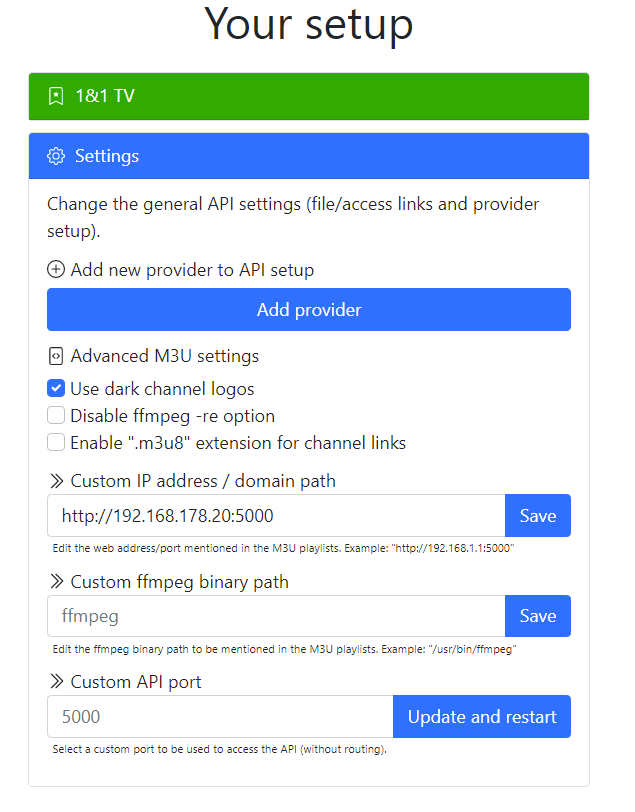Click the Update and restart button
Image resolution: width=635 pixels, height=812 pixels.
click(x=482, y=717)
